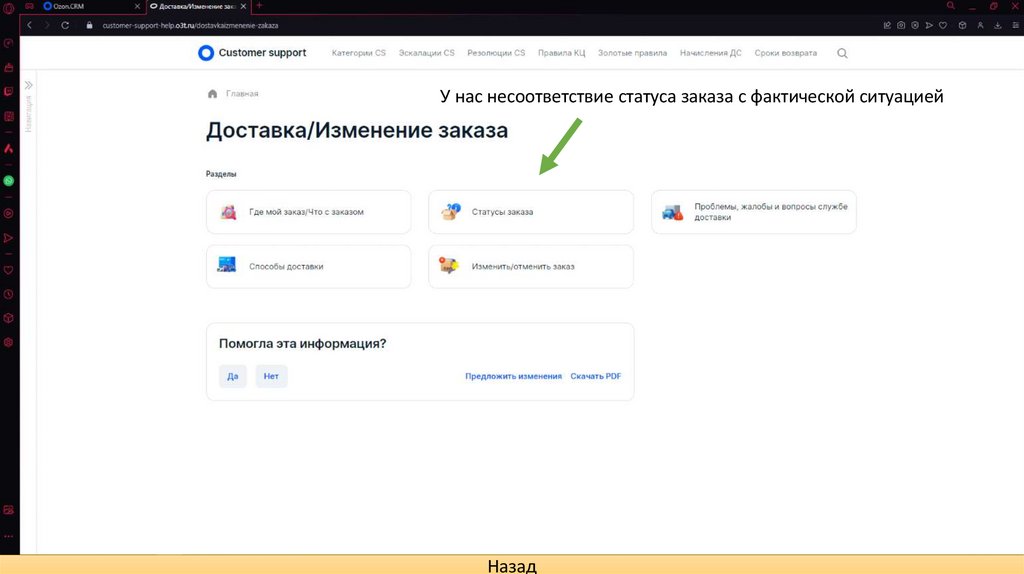Open Где мой заказ/Что с заказом section
Screen dimensions: 1024x574
coord(308,212)
